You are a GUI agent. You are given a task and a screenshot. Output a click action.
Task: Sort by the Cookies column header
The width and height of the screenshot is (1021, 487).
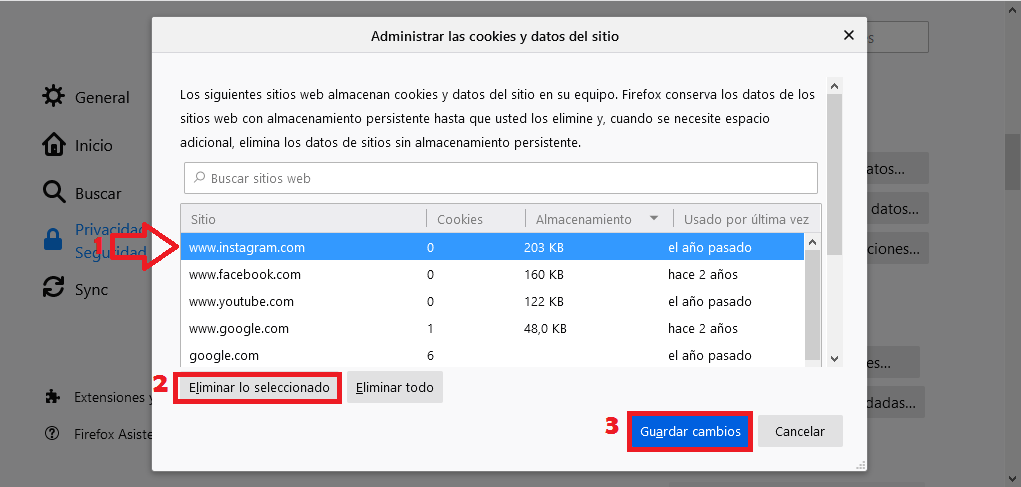[x=475, y=219]
